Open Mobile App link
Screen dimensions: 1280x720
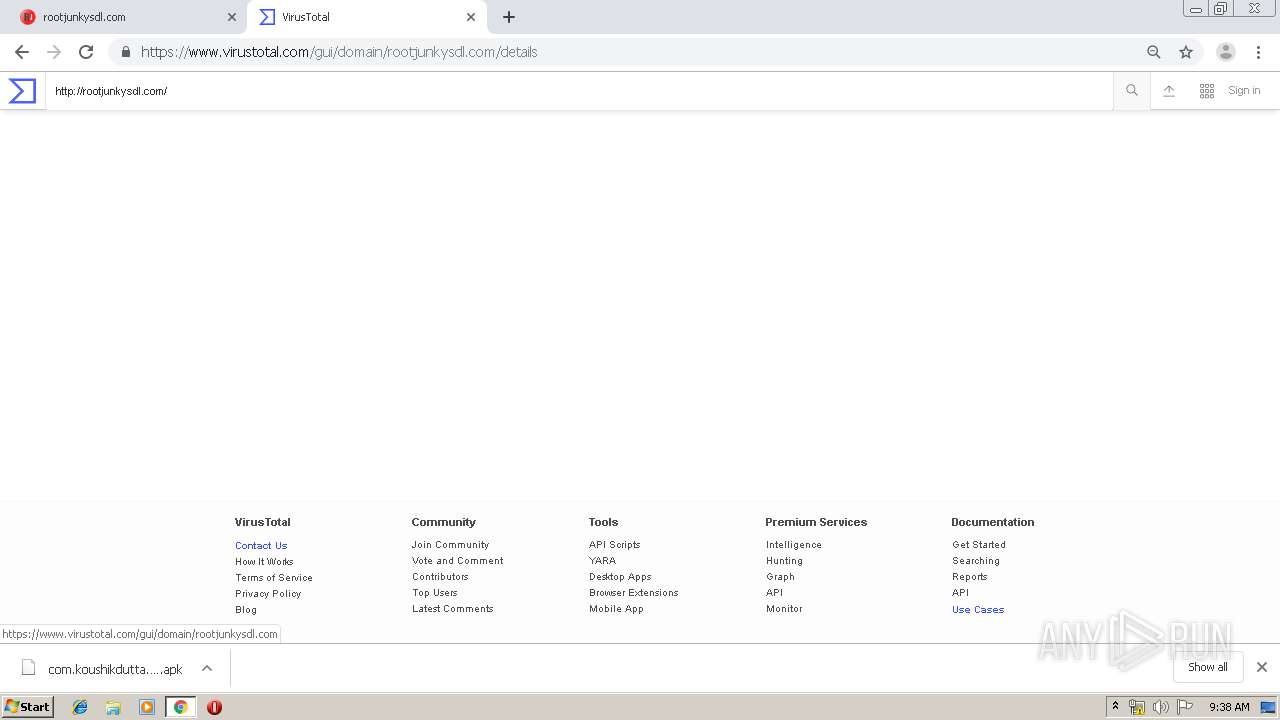(x=616, y=608)
